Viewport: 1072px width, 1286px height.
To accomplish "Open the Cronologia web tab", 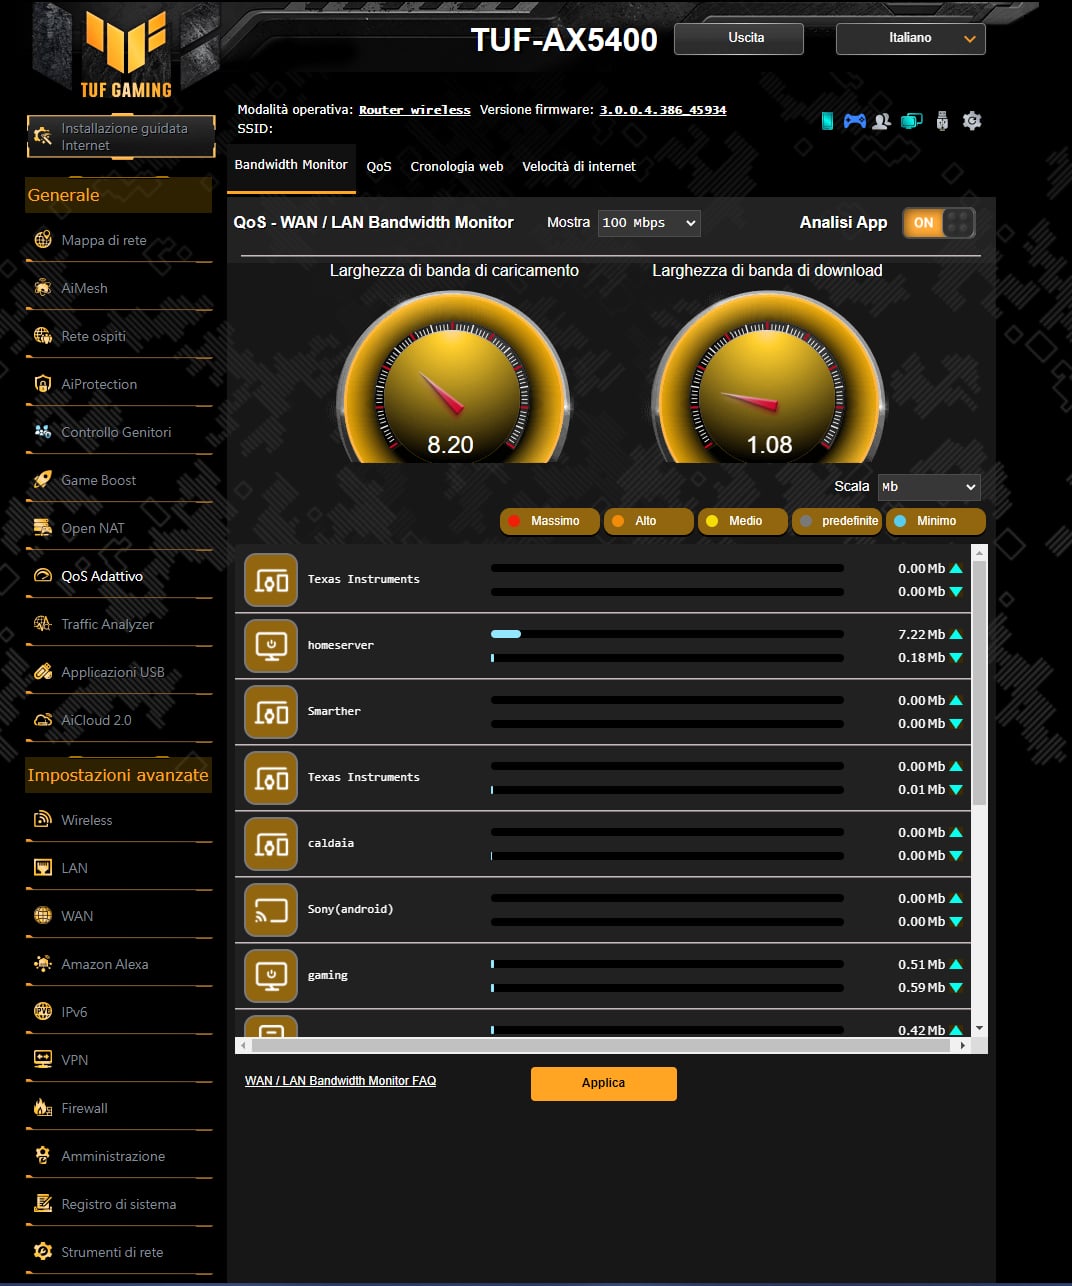I will pyautogui.click(x=457, y=167).
